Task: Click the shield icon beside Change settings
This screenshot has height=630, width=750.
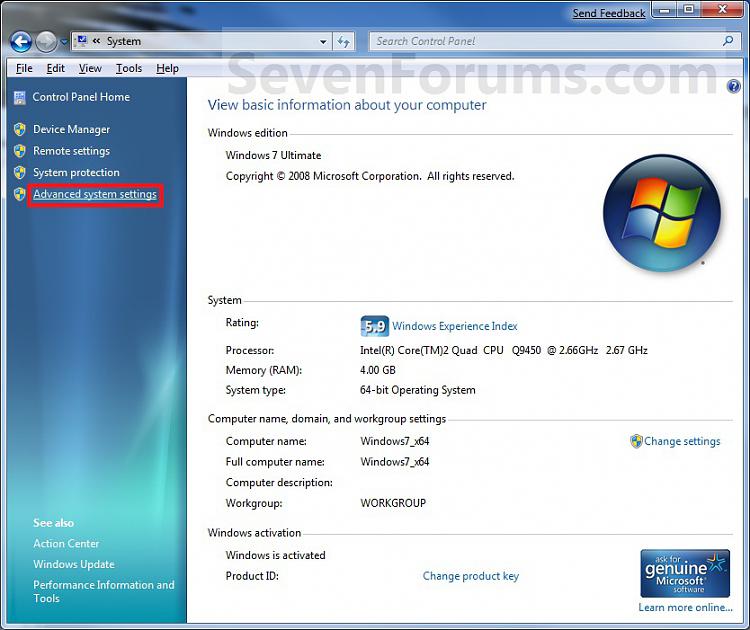Action: click(x=636, y=441)
